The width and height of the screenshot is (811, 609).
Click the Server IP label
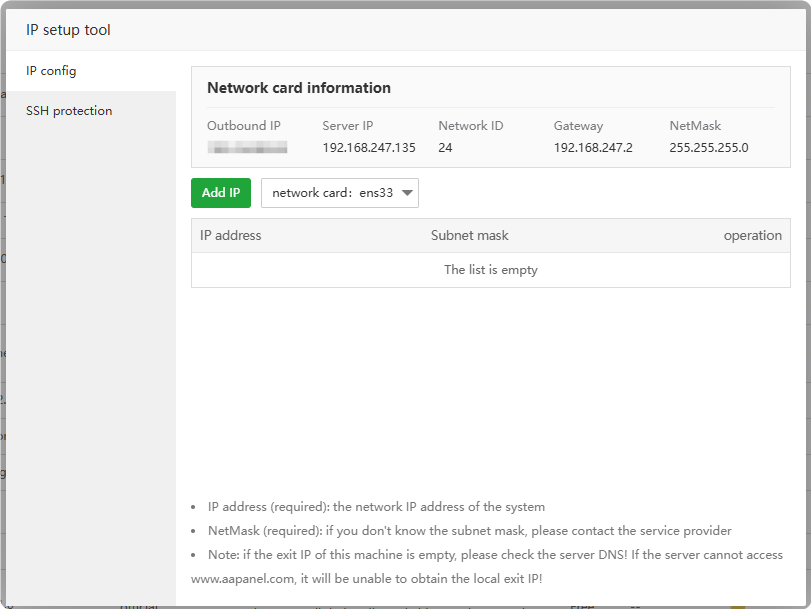(347, 126)
